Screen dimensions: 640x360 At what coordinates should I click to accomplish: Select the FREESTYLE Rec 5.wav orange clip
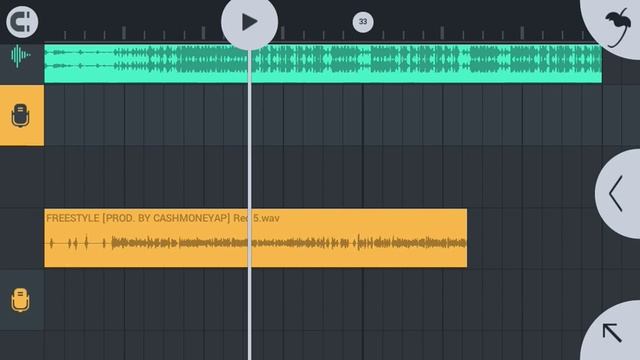point(256,238)
